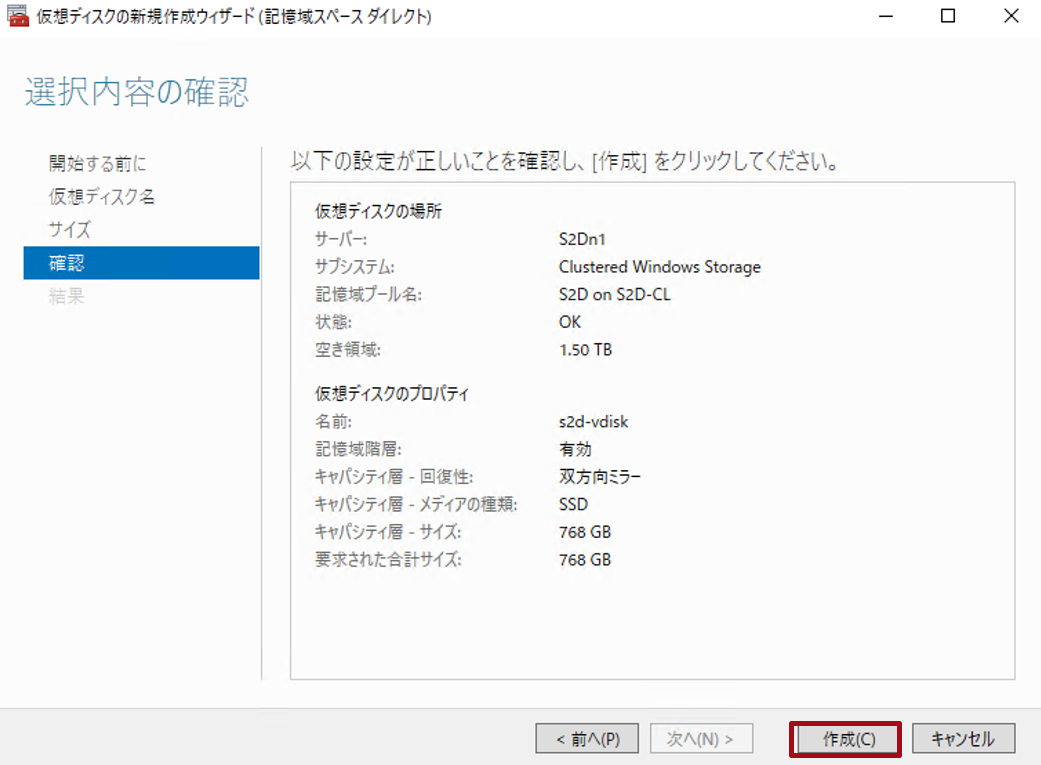Click the 作成(C) button to create the disk

845,738
